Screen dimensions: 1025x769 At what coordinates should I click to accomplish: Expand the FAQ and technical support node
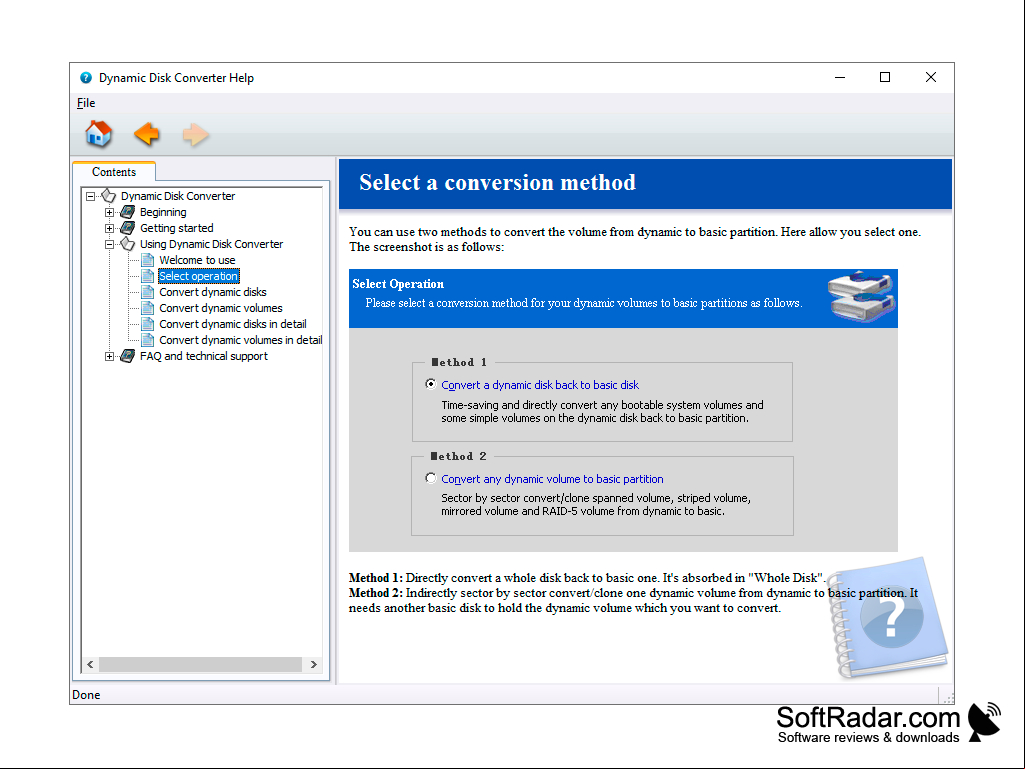(109, 356)
